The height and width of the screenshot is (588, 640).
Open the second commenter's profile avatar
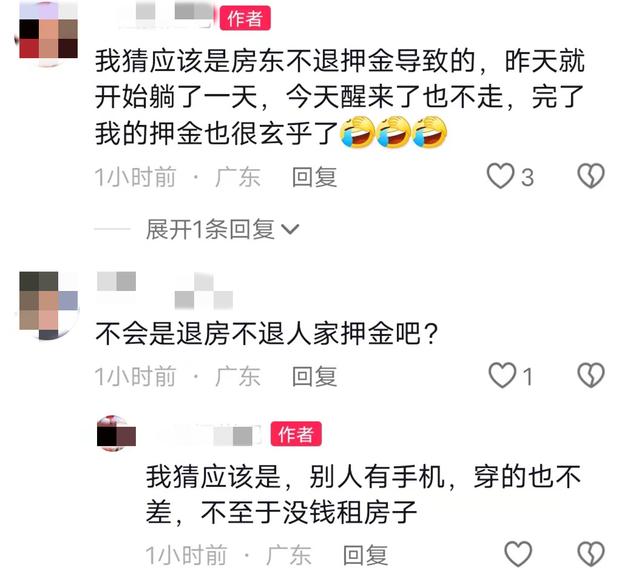point(48,305)
